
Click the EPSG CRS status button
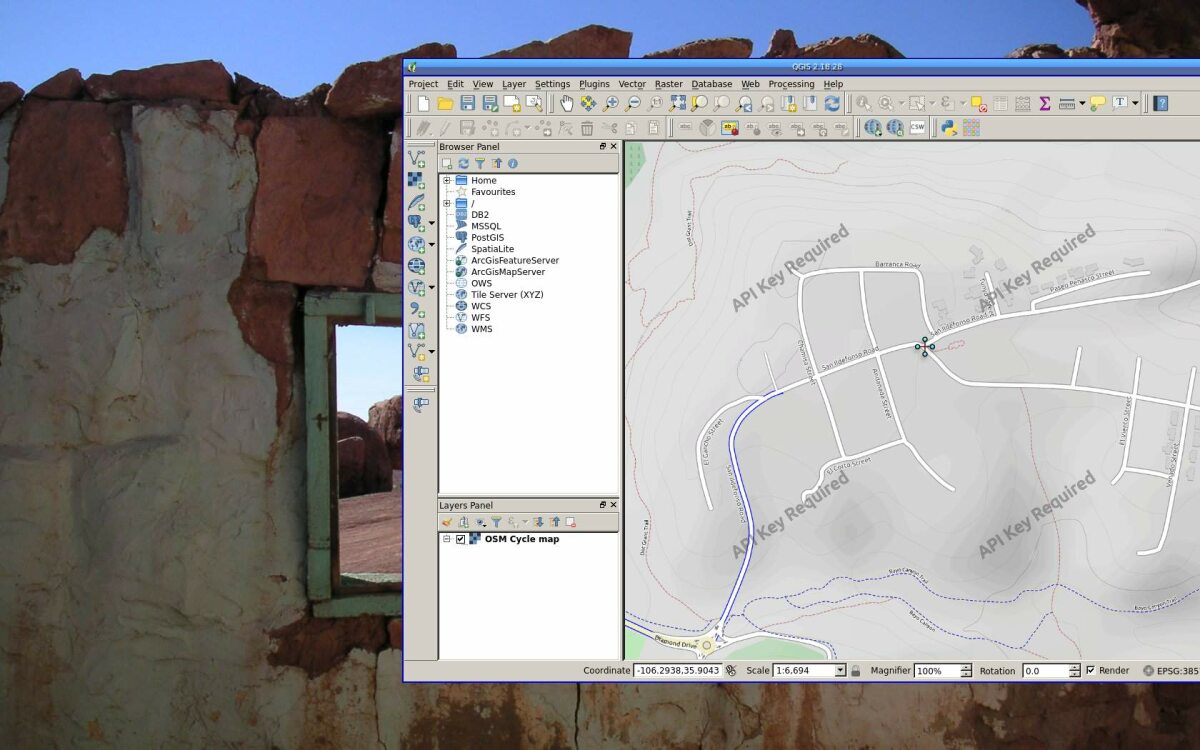[1170, 671]
